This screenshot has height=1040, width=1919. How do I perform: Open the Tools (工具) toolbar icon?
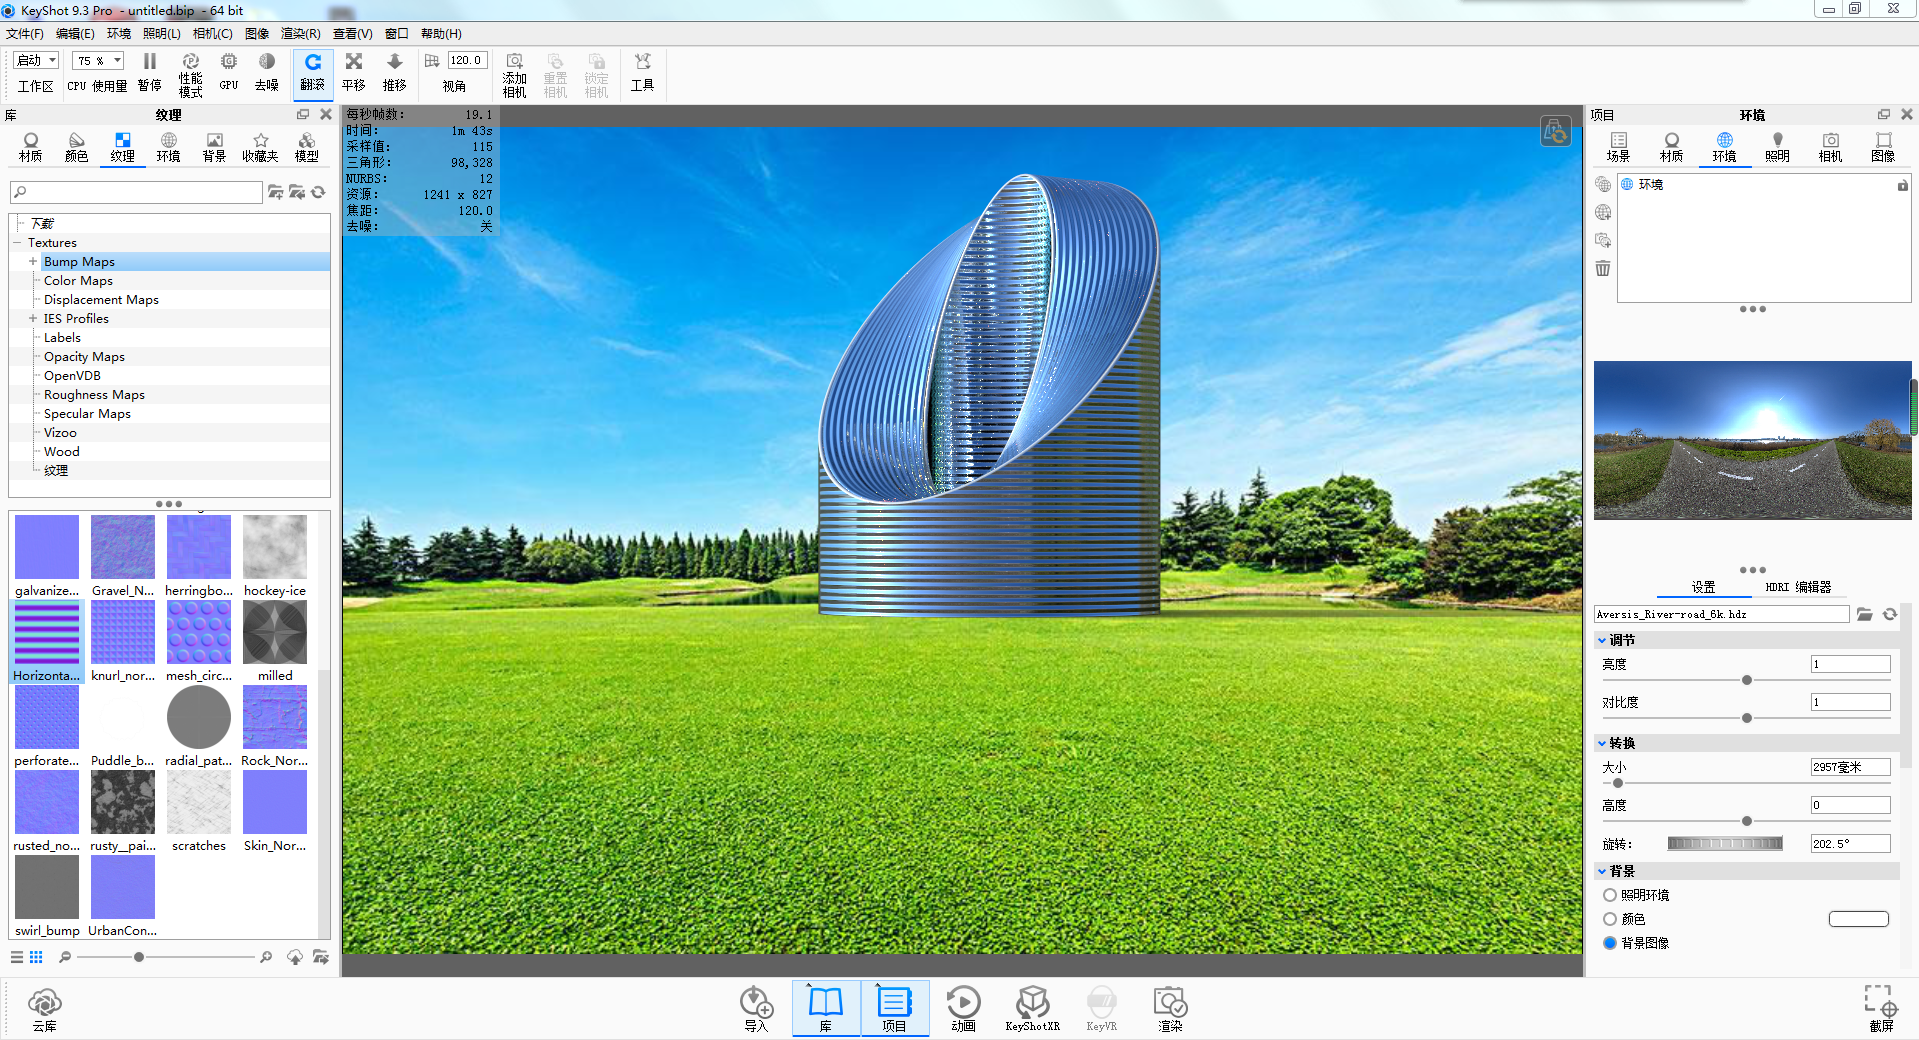[642, 73]
